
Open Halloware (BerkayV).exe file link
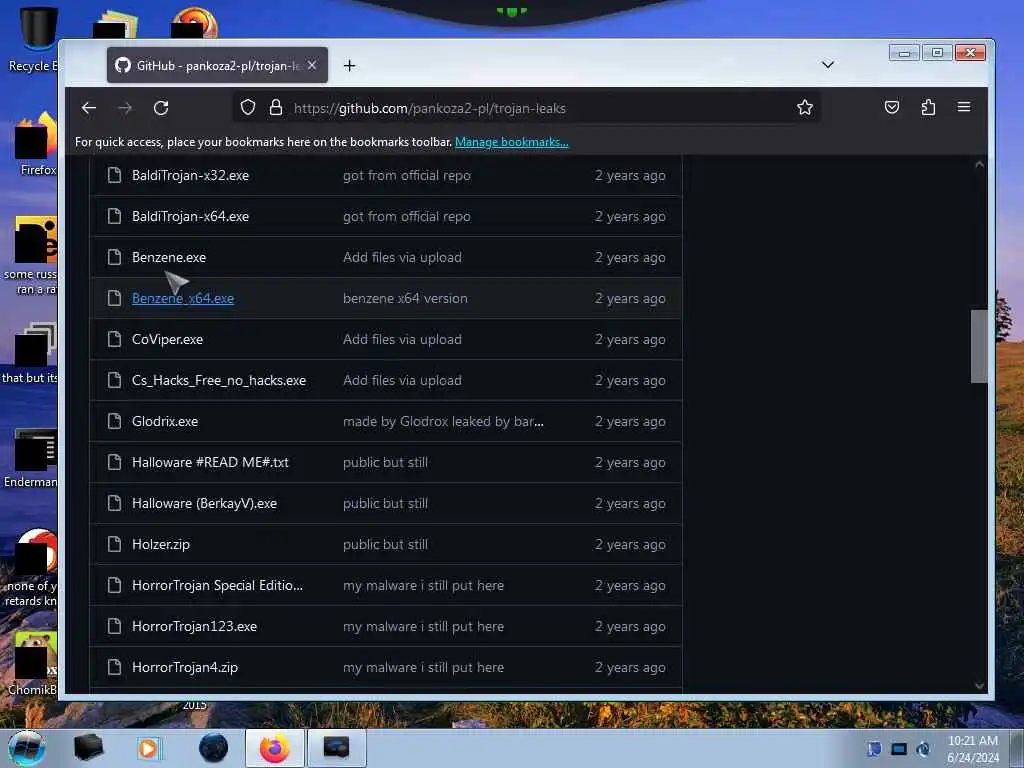pos(204,504)
